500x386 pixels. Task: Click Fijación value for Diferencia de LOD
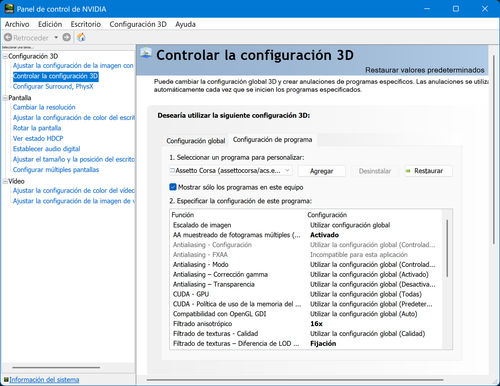click(x=323, y=344)
